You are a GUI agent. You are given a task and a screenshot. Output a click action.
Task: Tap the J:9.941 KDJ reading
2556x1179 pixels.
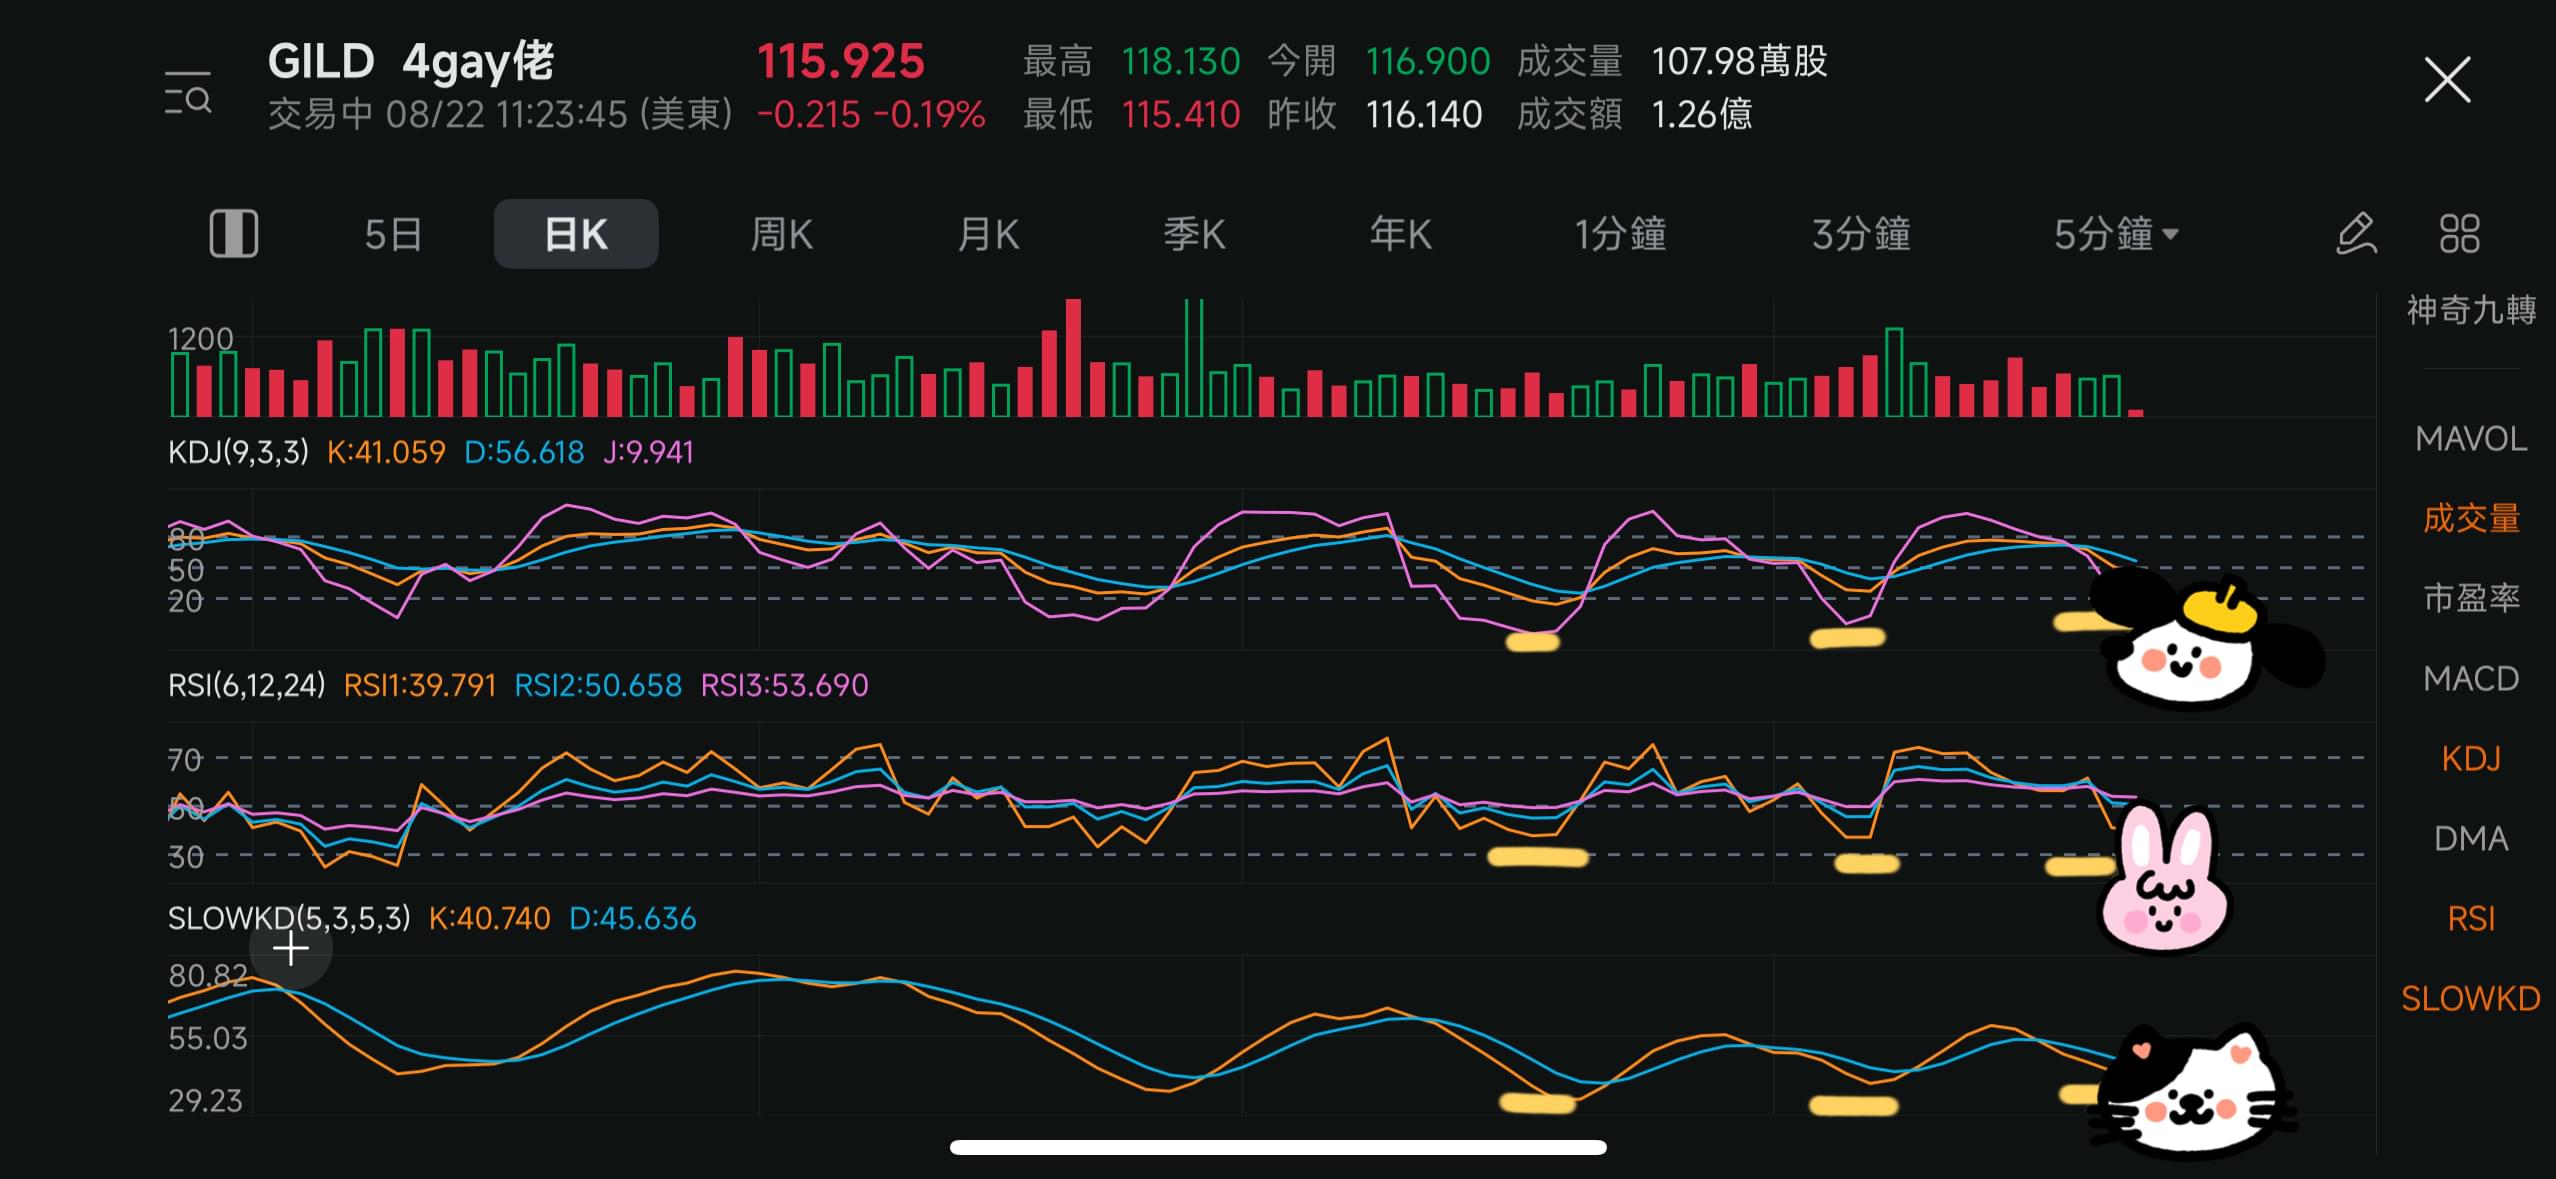pos(648,452)
